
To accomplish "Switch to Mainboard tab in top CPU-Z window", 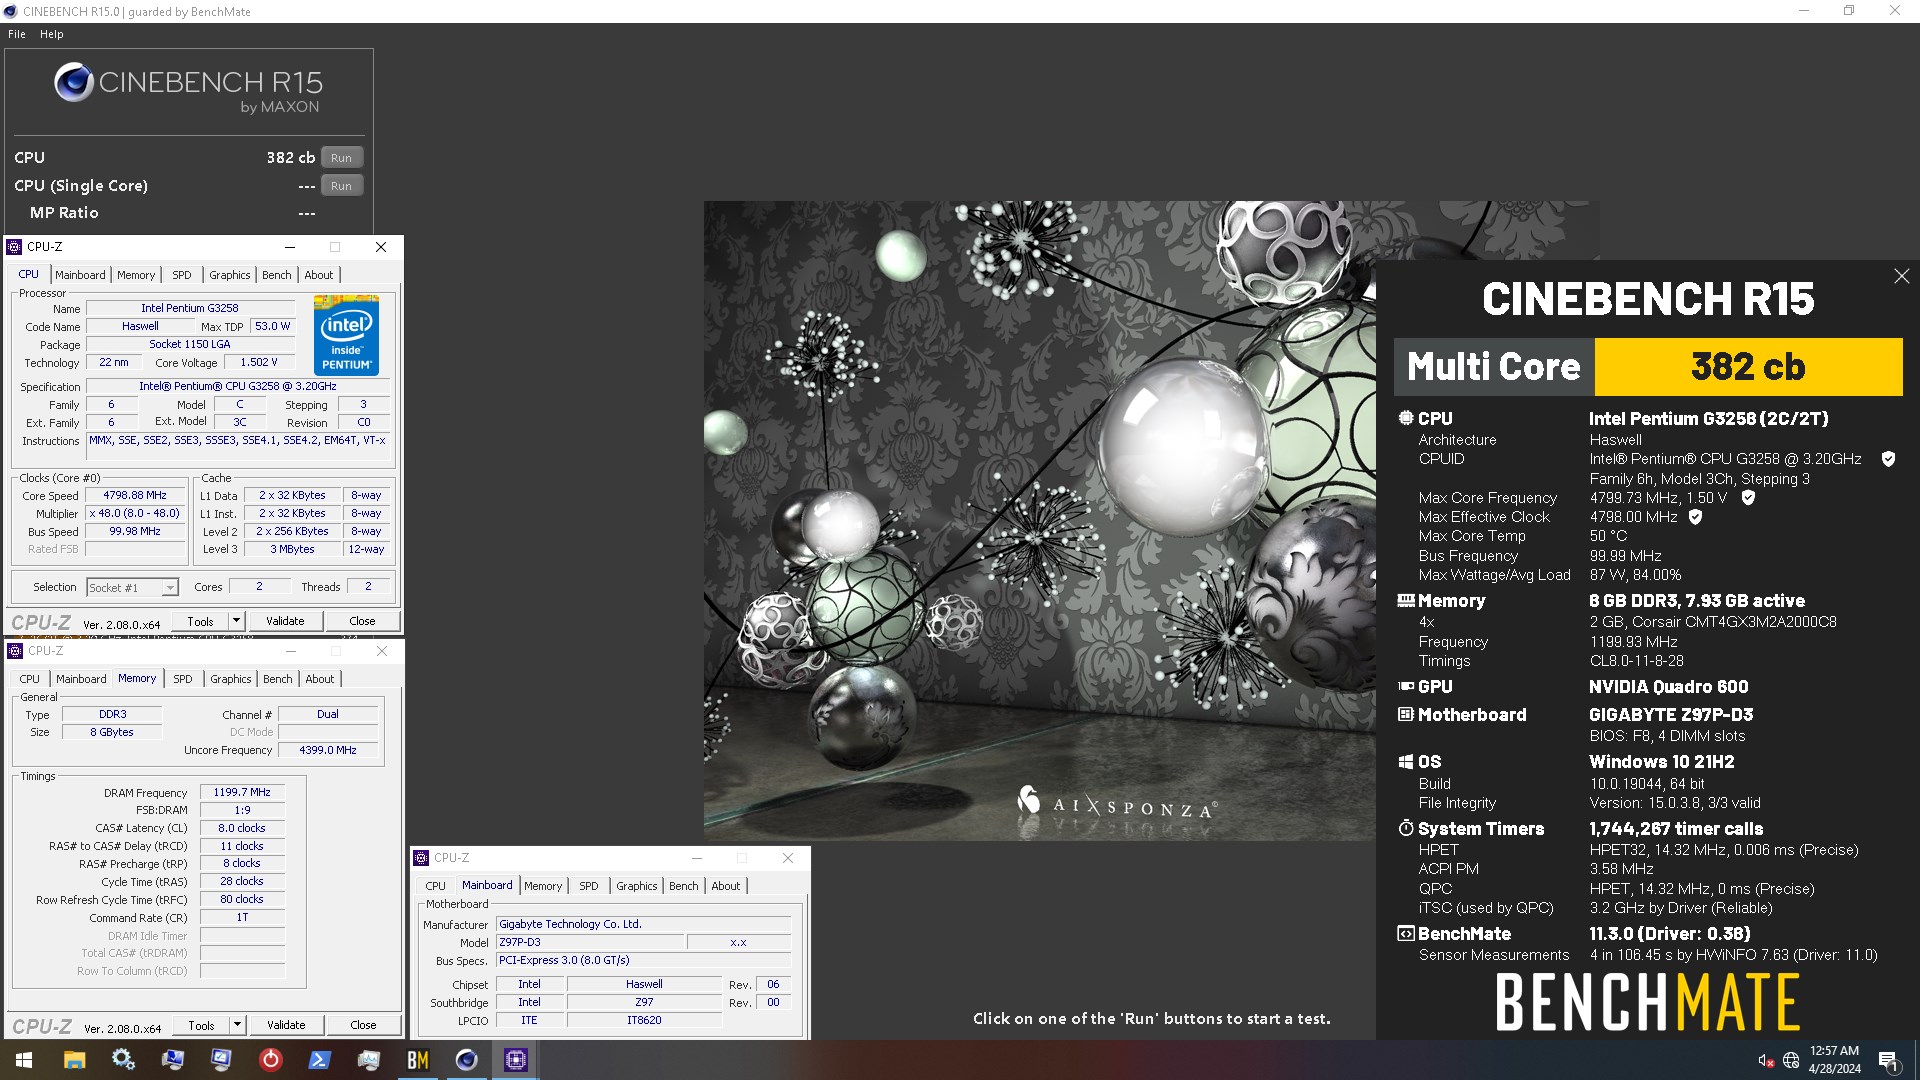I will 80,275.
